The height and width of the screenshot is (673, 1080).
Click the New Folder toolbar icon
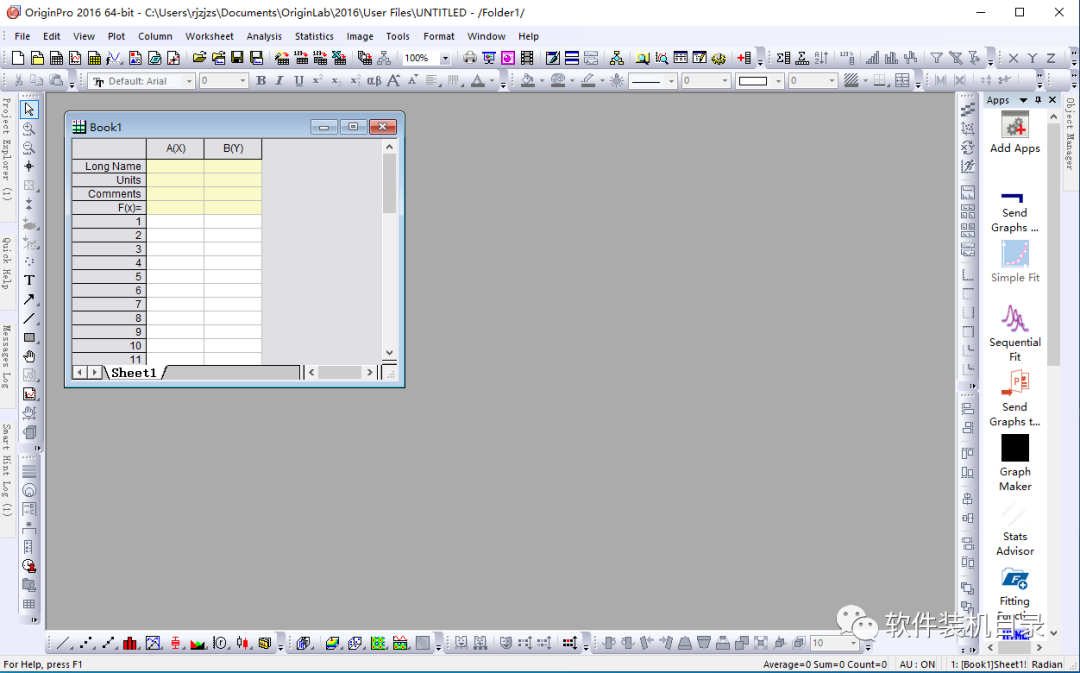[x=38, y=59]
